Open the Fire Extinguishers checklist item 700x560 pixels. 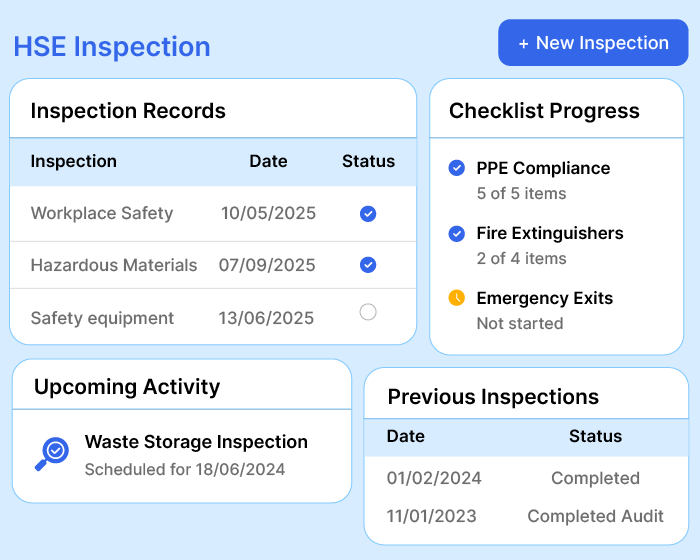pyautogui.click(x=549, y=233)
